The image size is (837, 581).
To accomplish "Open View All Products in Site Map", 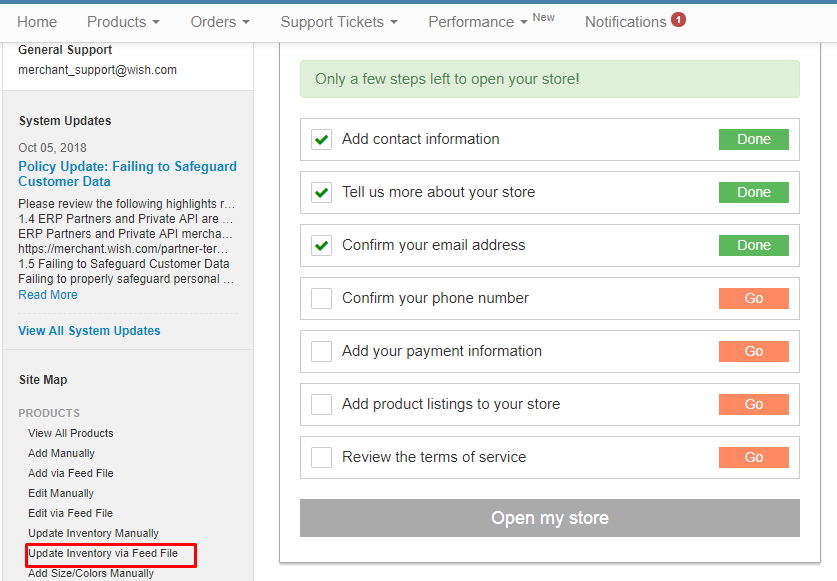I will pyautogui.click(x=71, y=433).
